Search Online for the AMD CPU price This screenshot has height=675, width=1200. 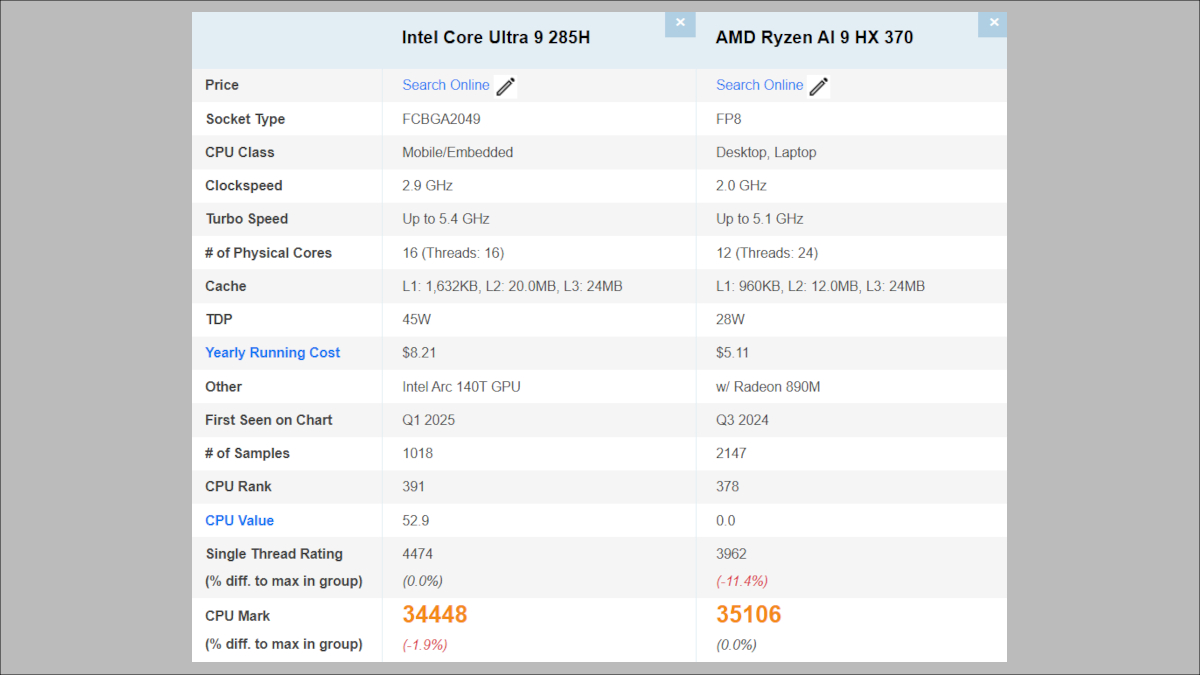click(x=759, y=85)
